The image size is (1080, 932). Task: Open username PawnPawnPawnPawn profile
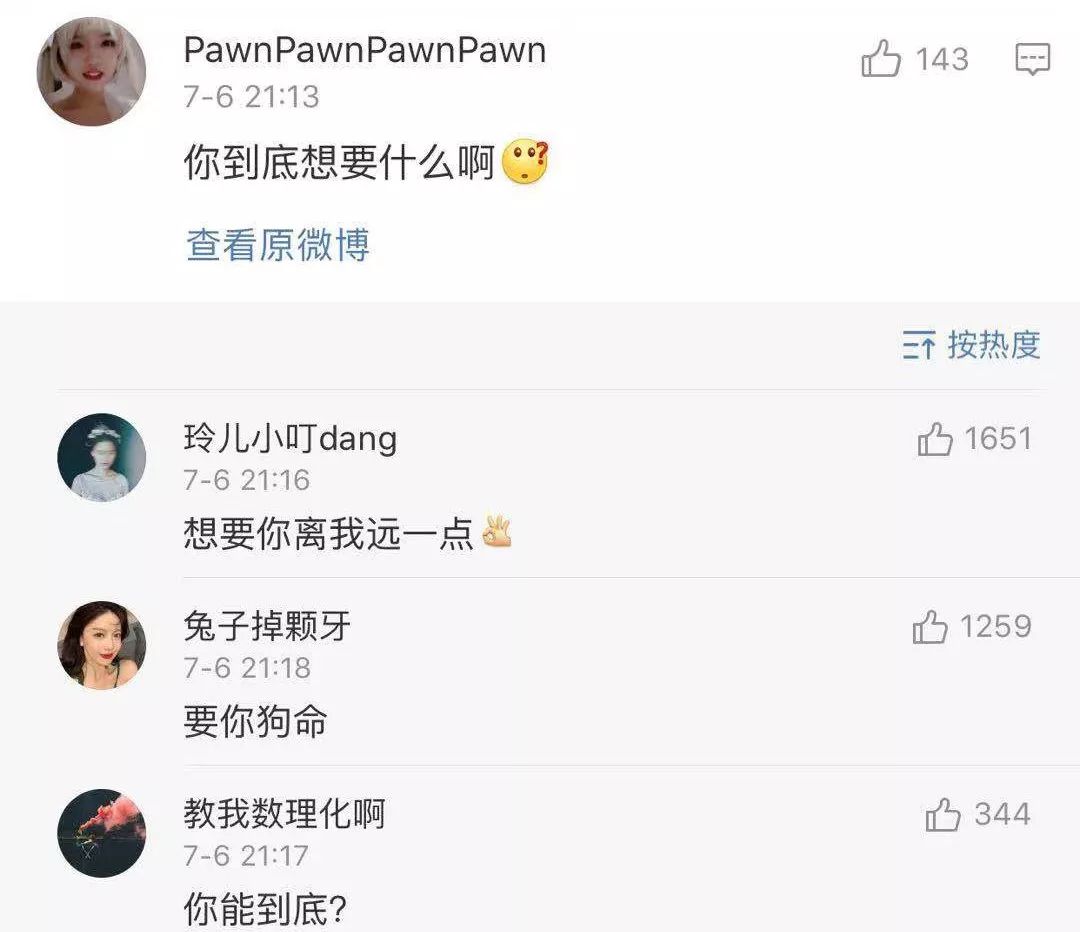pyautogui.click(x=365, y=51)
